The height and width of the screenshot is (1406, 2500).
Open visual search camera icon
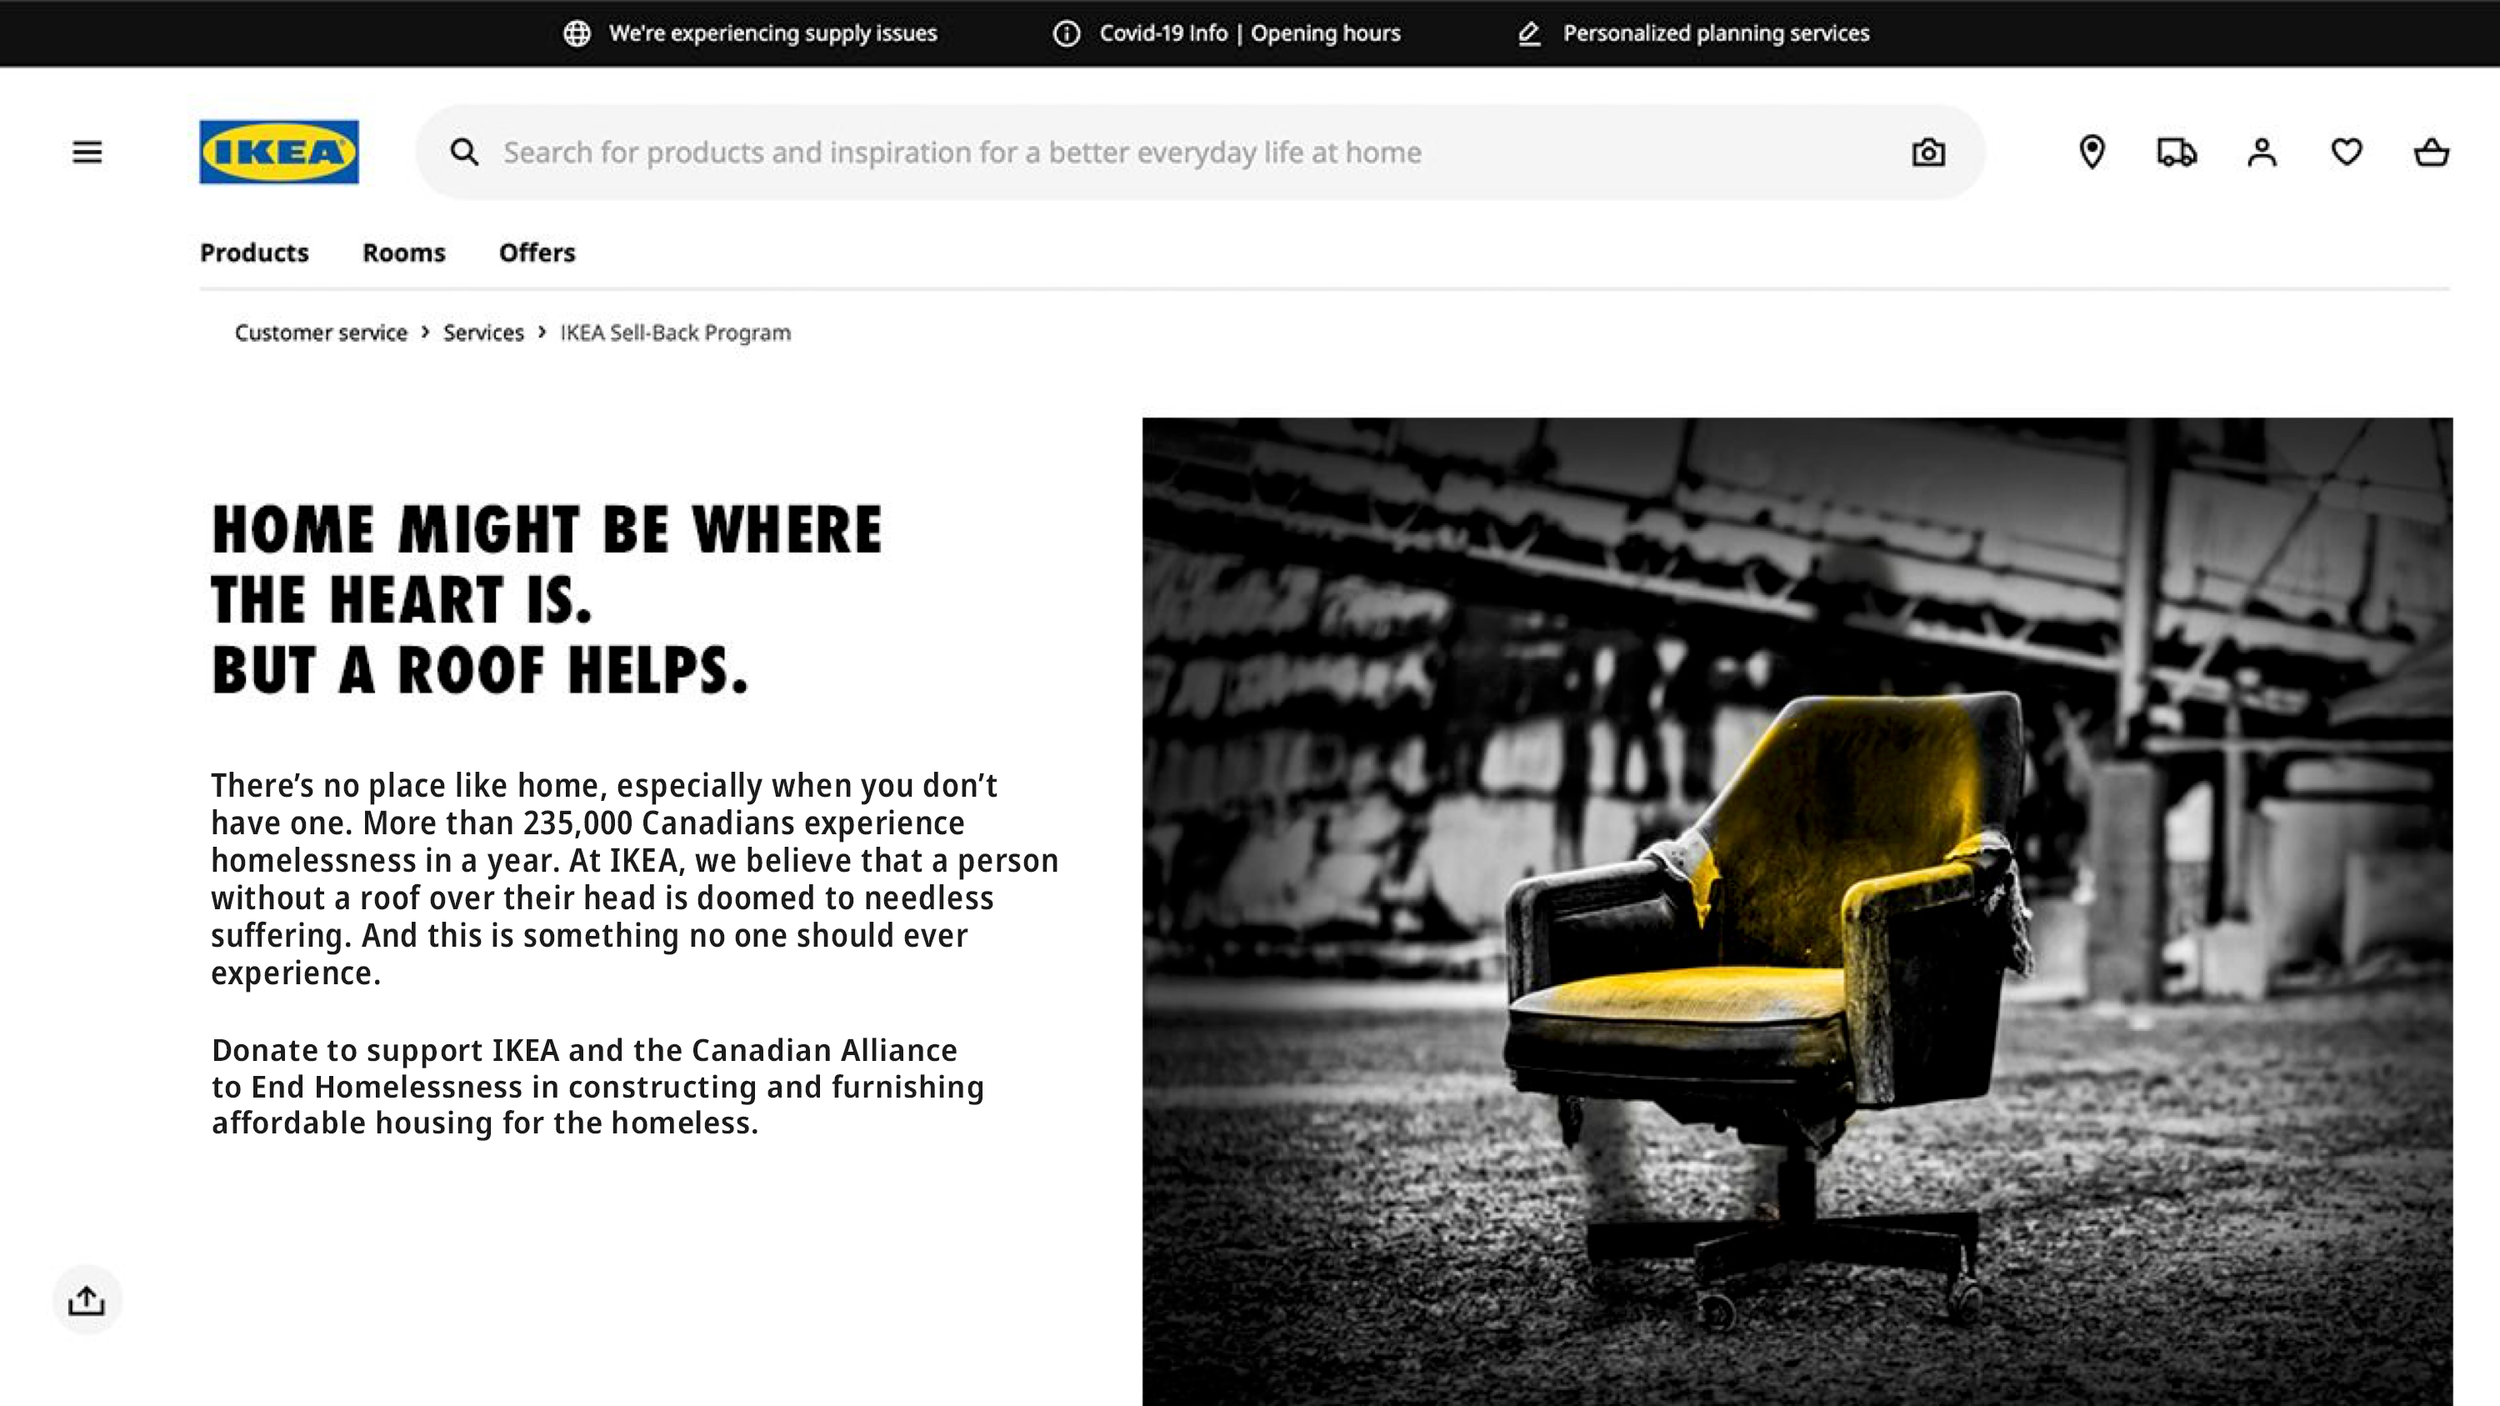(1928, 152)
